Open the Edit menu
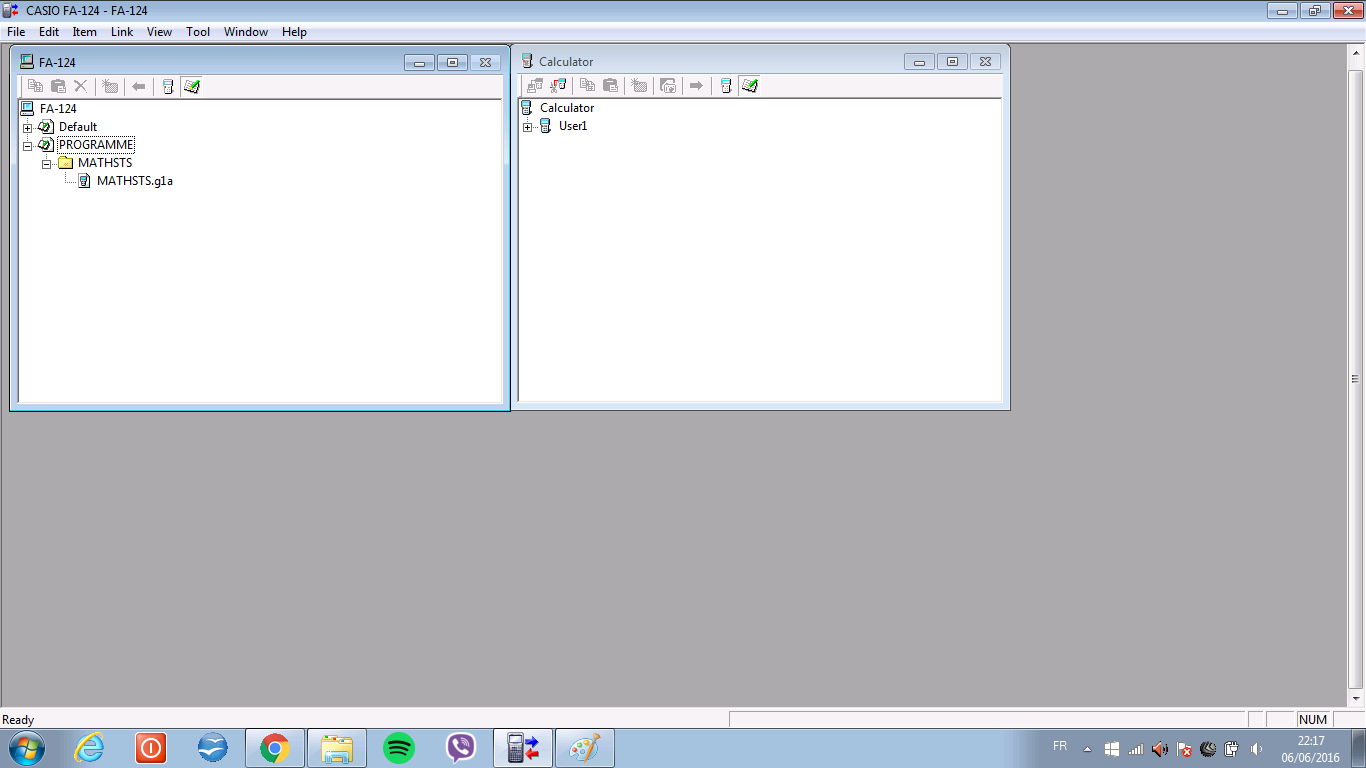This screenshot has height=768, width=1366. 49,32
